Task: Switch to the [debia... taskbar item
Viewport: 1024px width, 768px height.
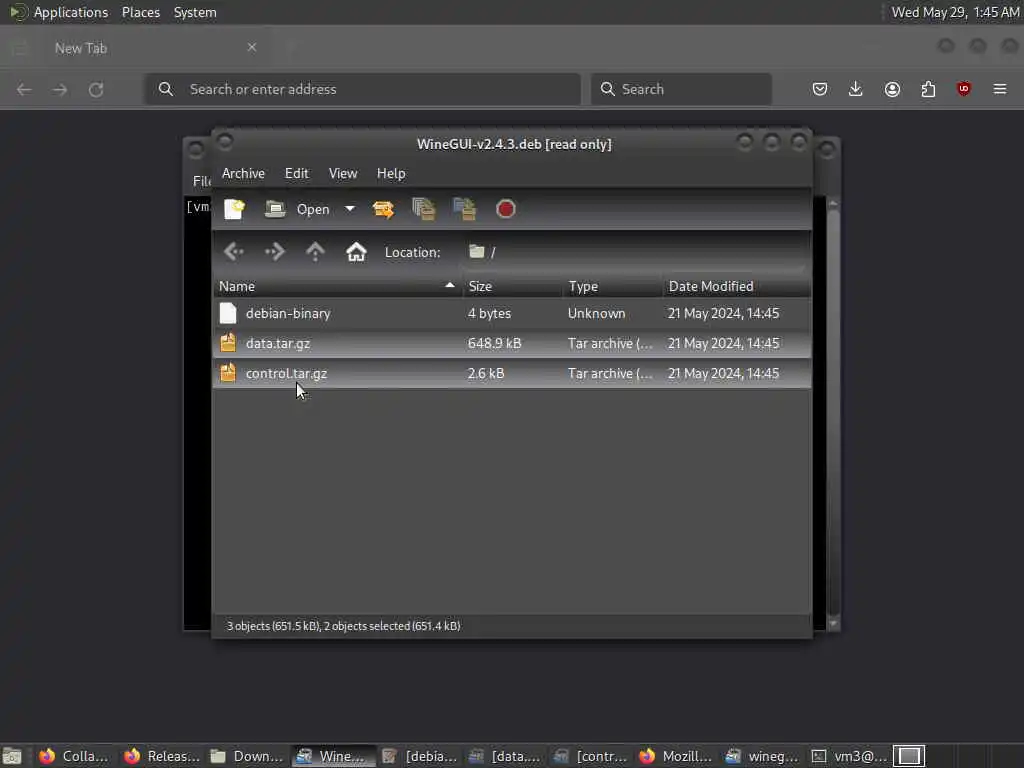Action: 419,756
